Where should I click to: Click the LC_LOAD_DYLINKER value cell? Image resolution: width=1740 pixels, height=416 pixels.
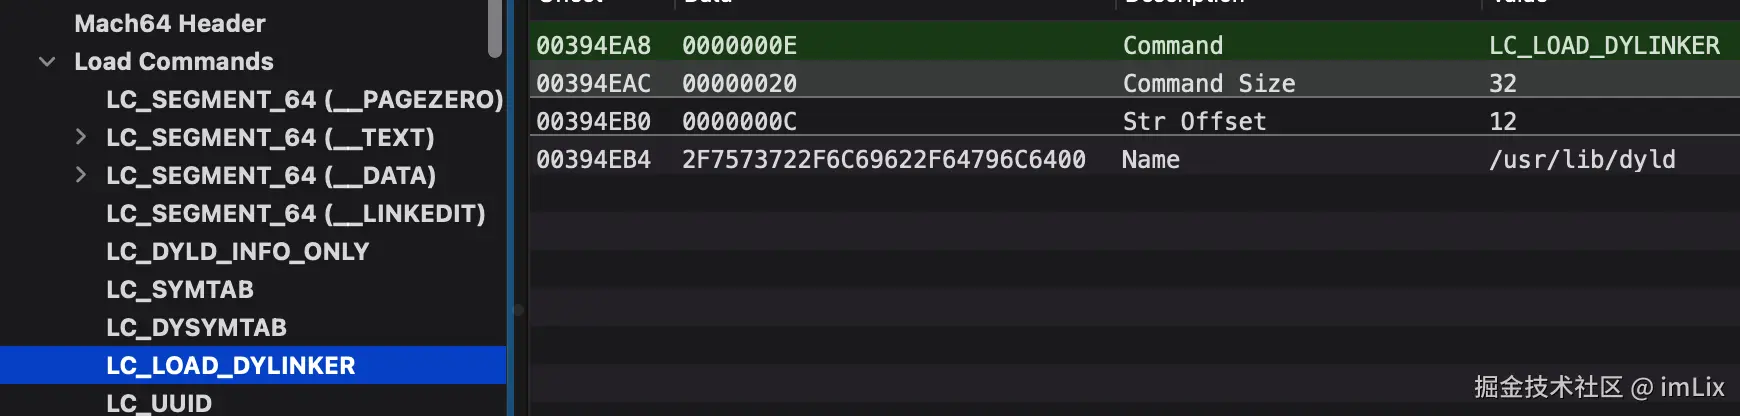coord(1604,45)
